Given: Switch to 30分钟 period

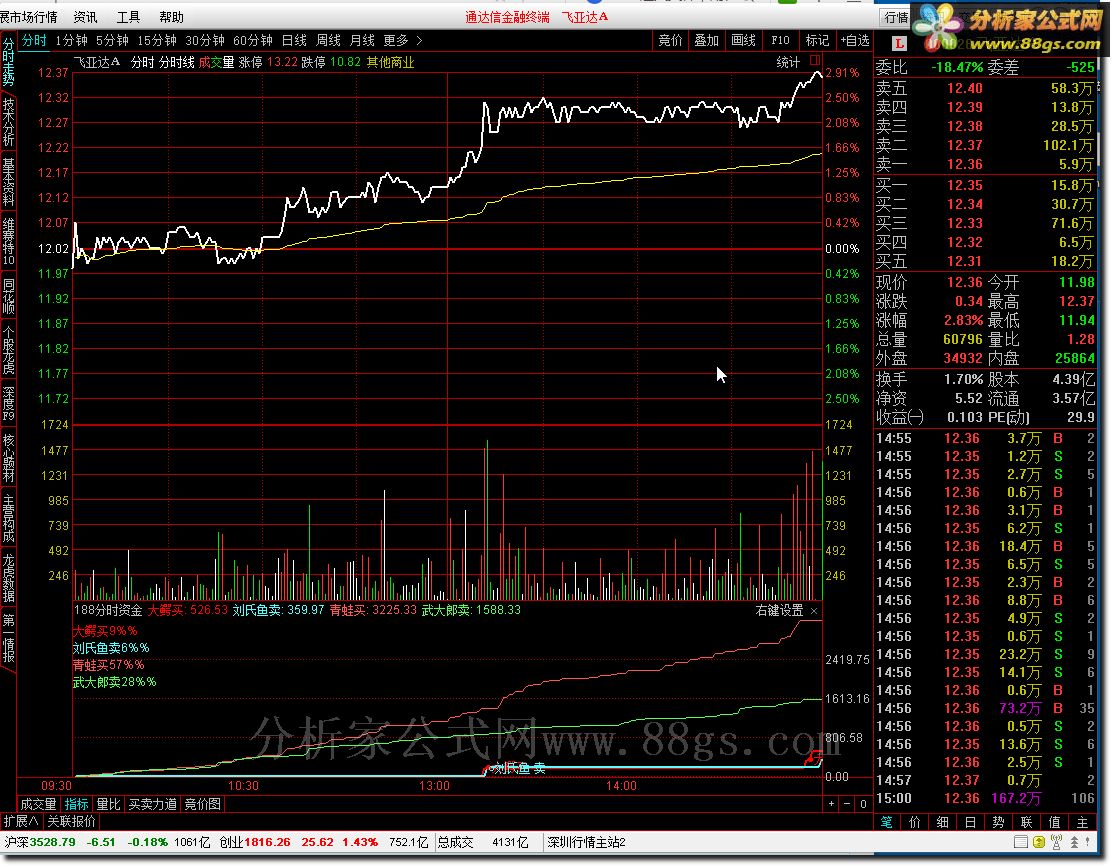Looking at the screenshot, I should [x=205, y=40].
